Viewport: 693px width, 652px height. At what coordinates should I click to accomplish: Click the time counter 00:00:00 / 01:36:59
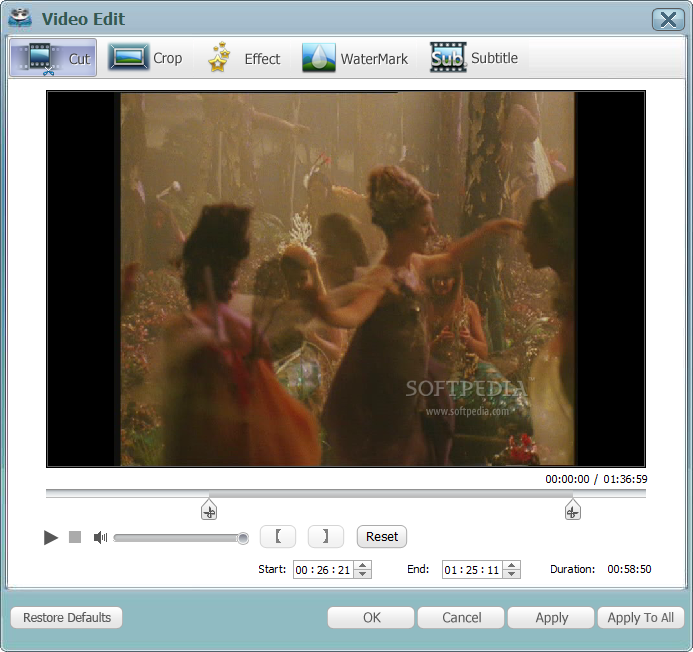(596, 479)
